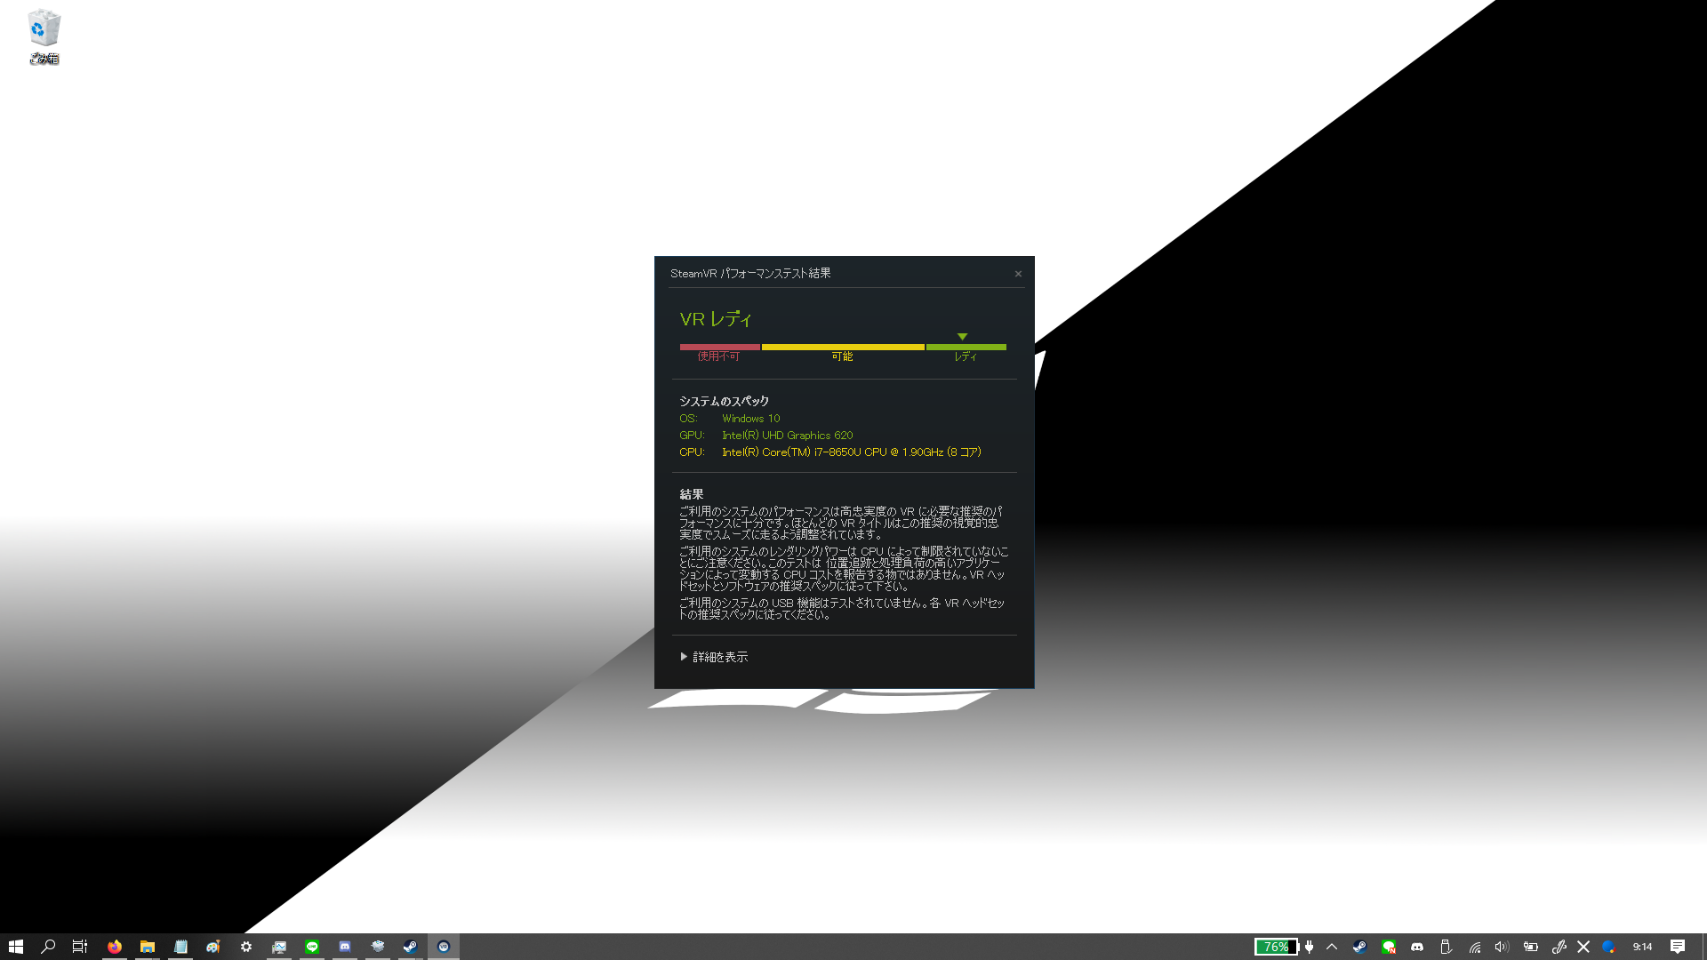Open the volume control in system tray

(x=1501, y=946)
